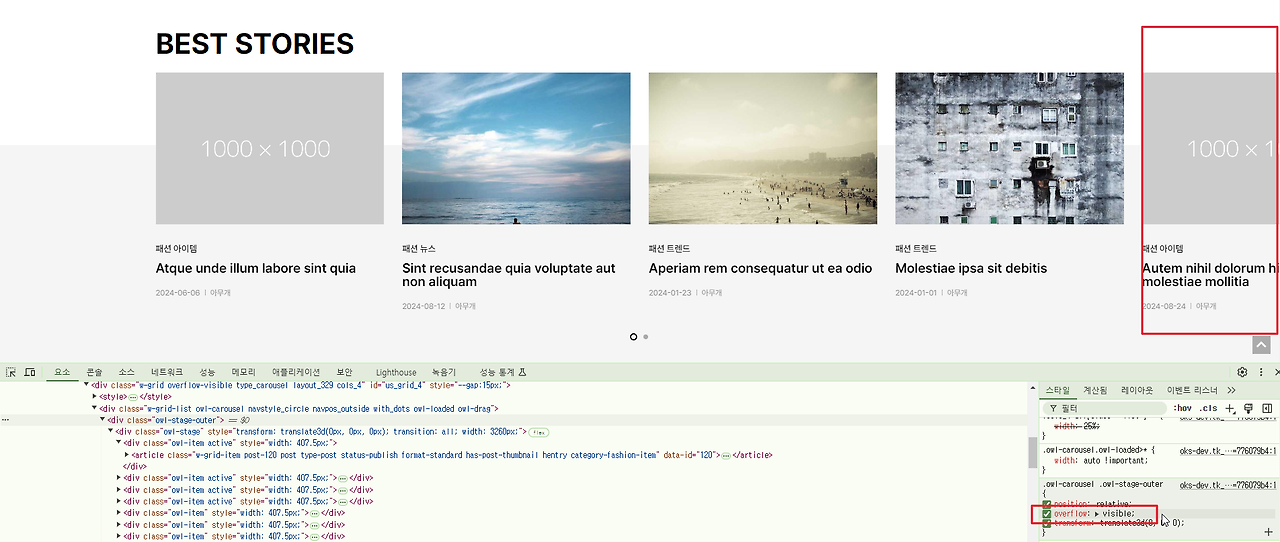Expand the style element node
Screen dimensions: 1280x542
click(x=95, y=397)
